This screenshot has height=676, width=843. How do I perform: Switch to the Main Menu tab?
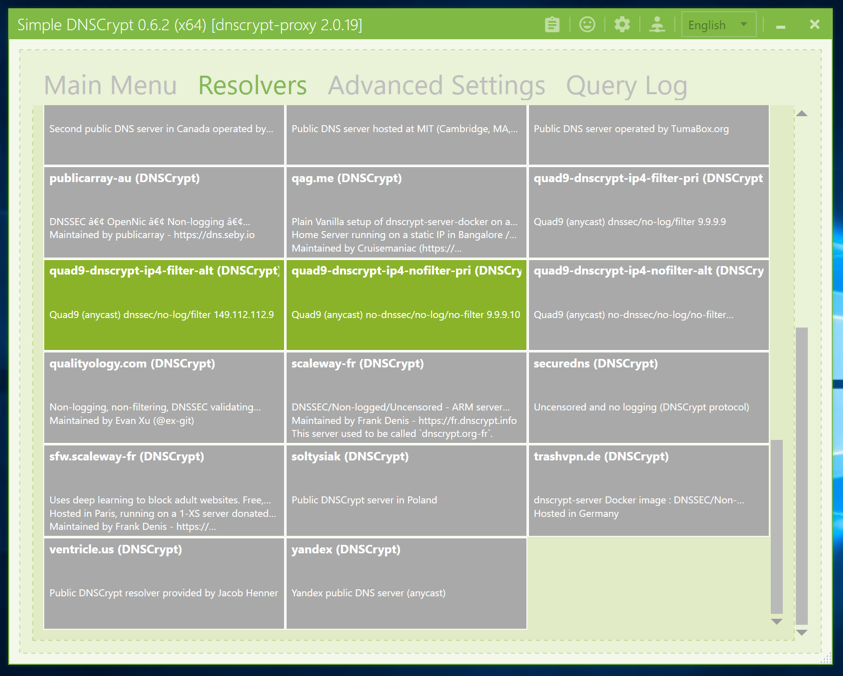110,86
